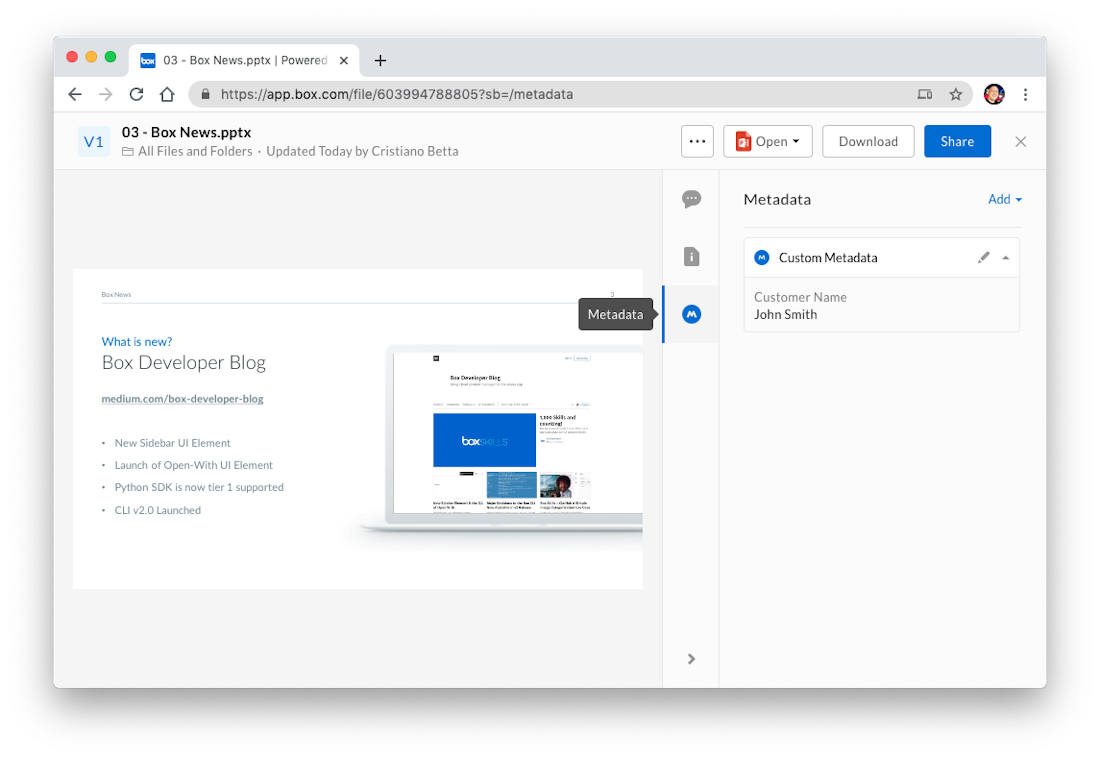
Task: View file information via the info sidebar icon
Action: tap(691, 256)
